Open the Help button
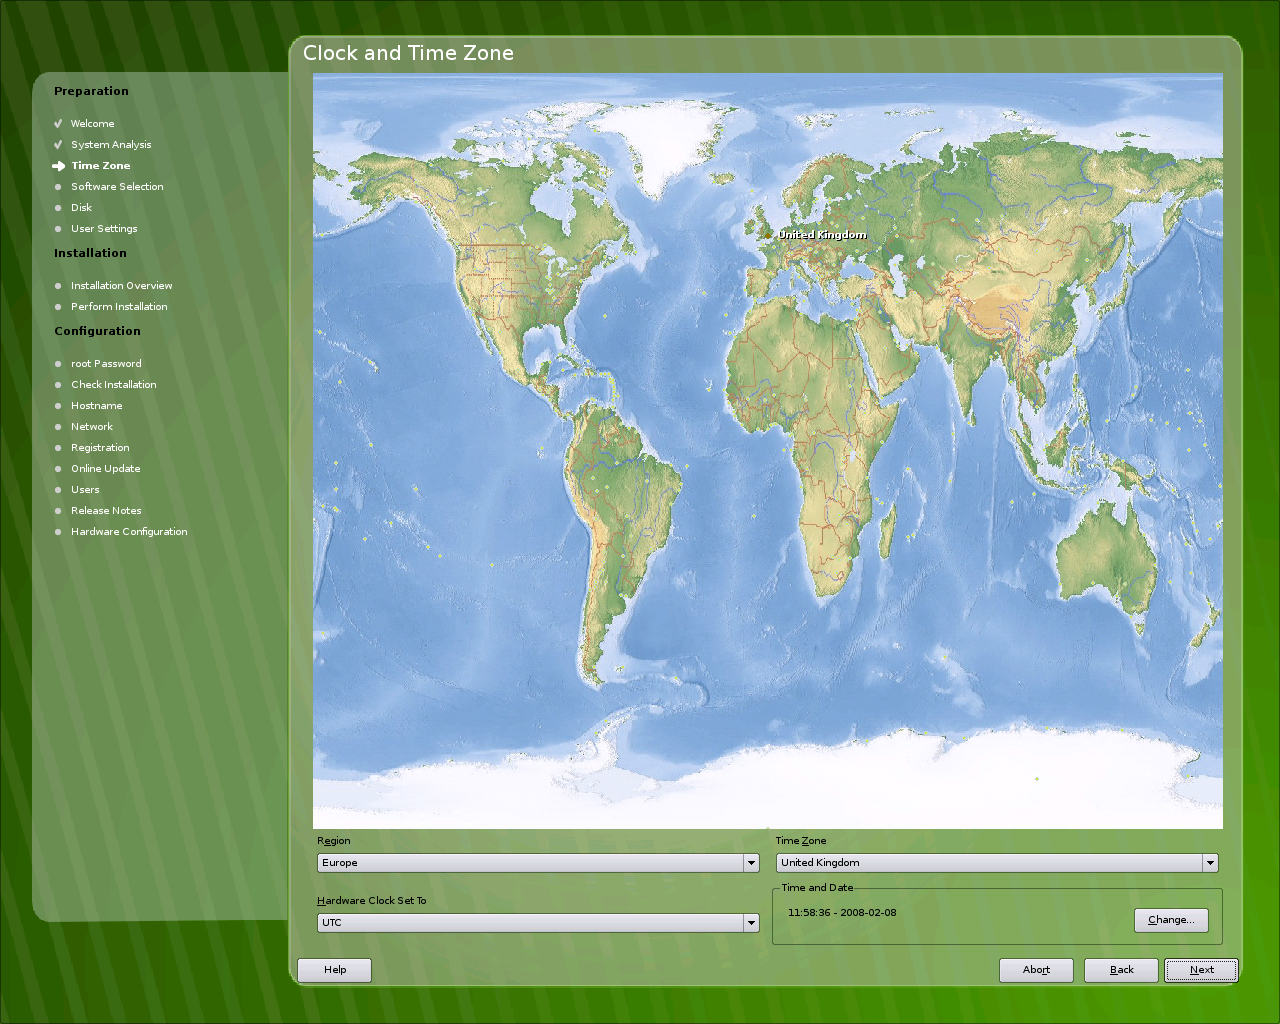 tap(334, 970)
